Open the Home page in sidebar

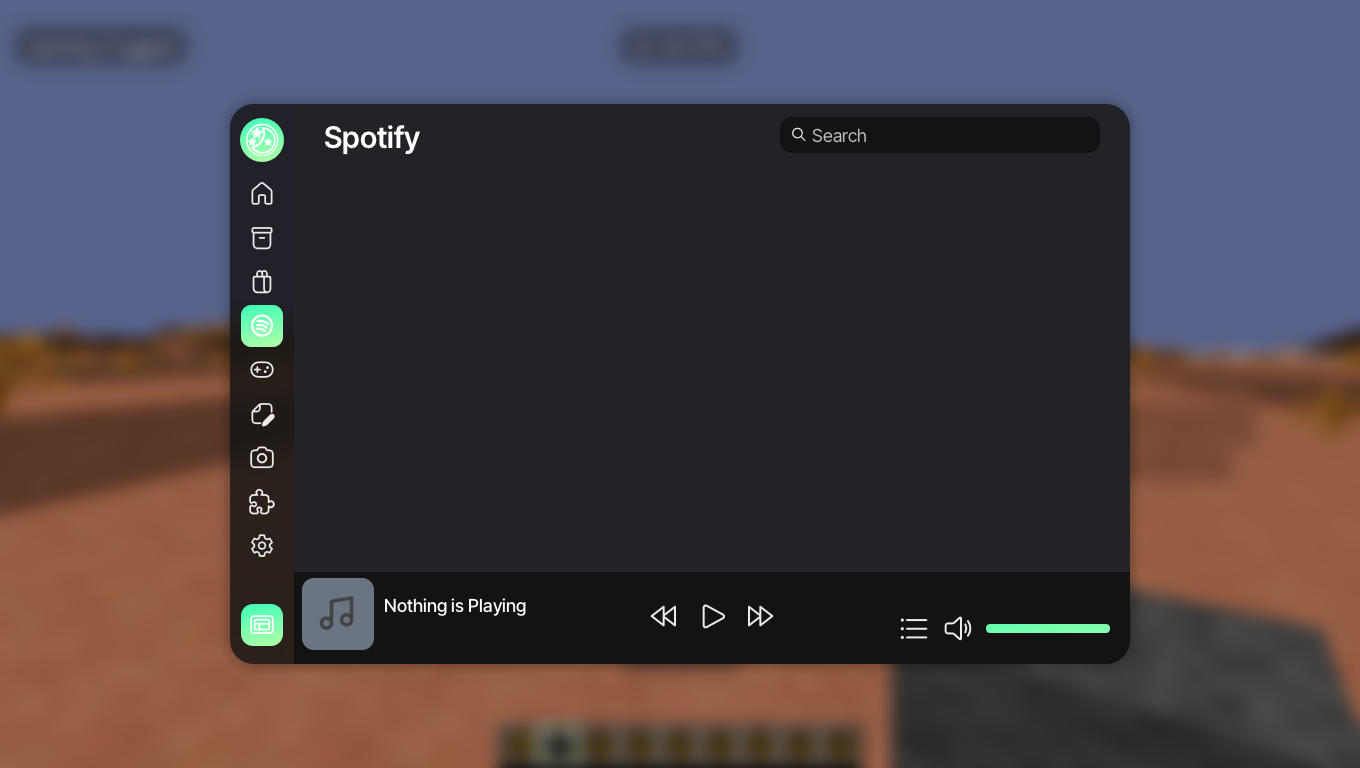(262, 193)
